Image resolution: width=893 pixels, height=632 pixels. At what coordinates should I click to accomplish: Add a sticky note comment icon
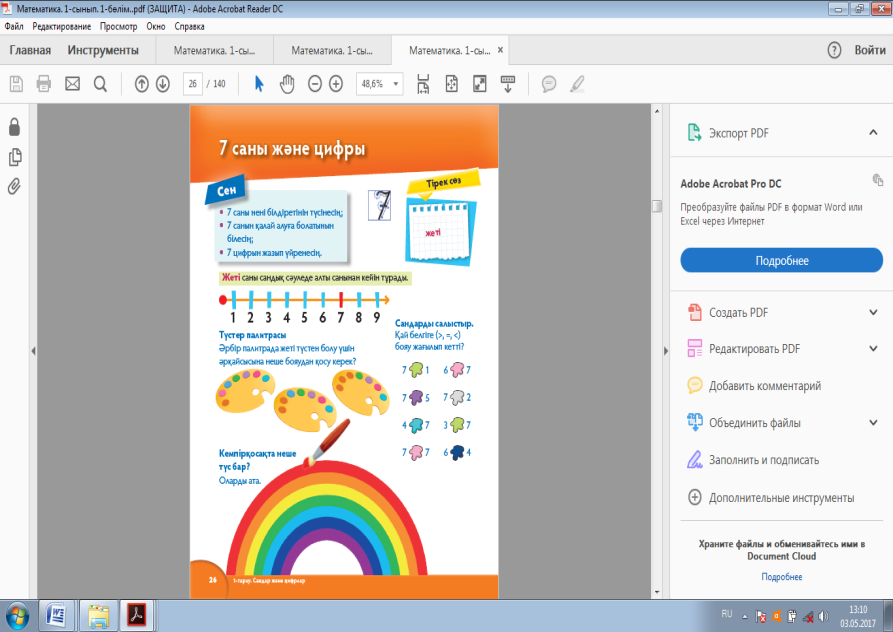click(x=549, y=84)
